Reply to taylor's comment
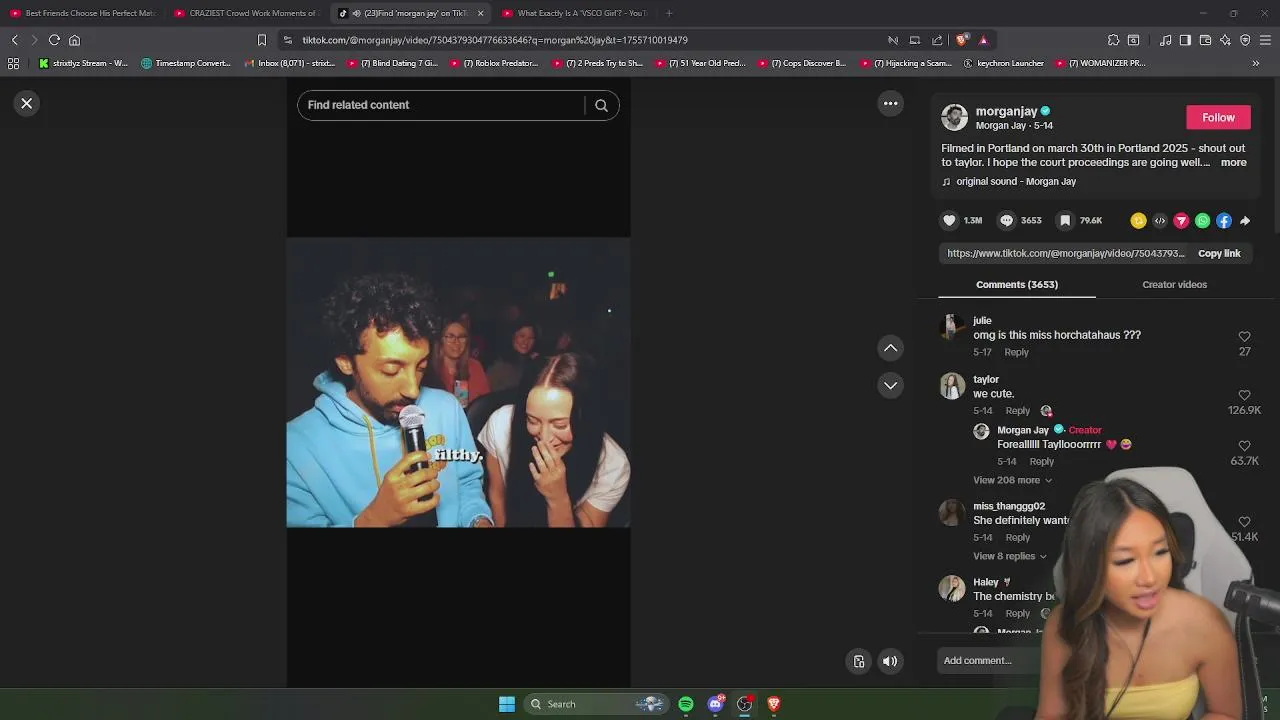Image resolution: width=1280 pixels, height=720 pixels. [1017, 410]
